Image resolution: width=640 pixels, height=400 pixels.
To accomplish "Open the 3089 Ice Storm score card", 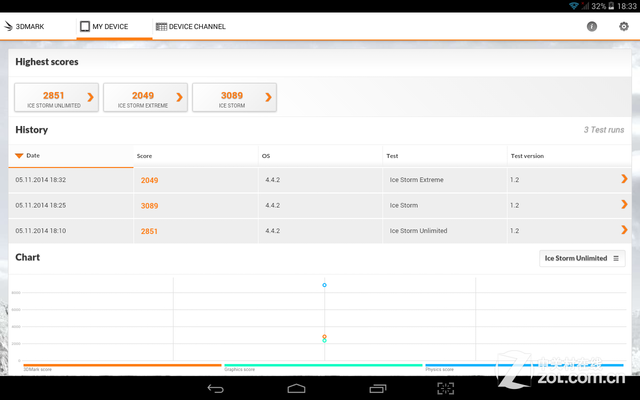I will click(x=234, y=97).
